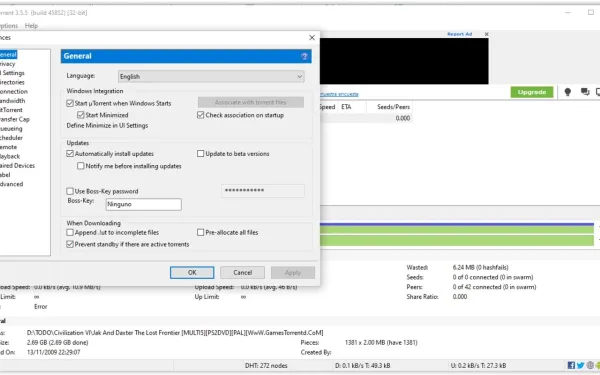Select the Privacy preferences category
The height and width of the screenshot is (375, 600).
tap(7, 64)
